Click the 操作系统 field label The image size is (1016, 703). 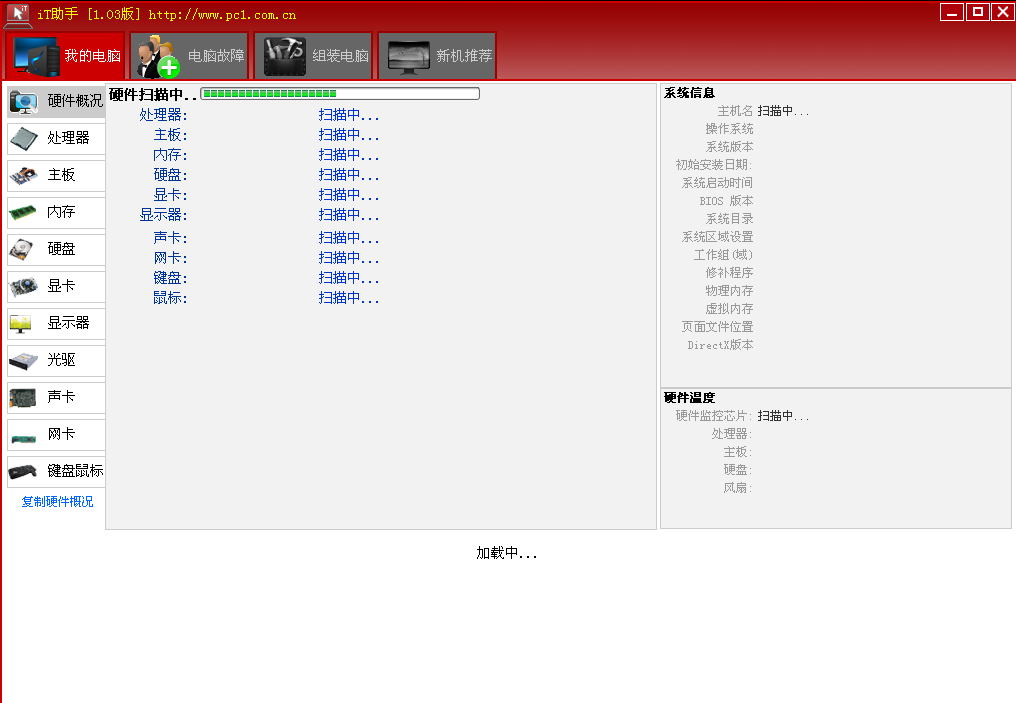[x=729, y=130]
